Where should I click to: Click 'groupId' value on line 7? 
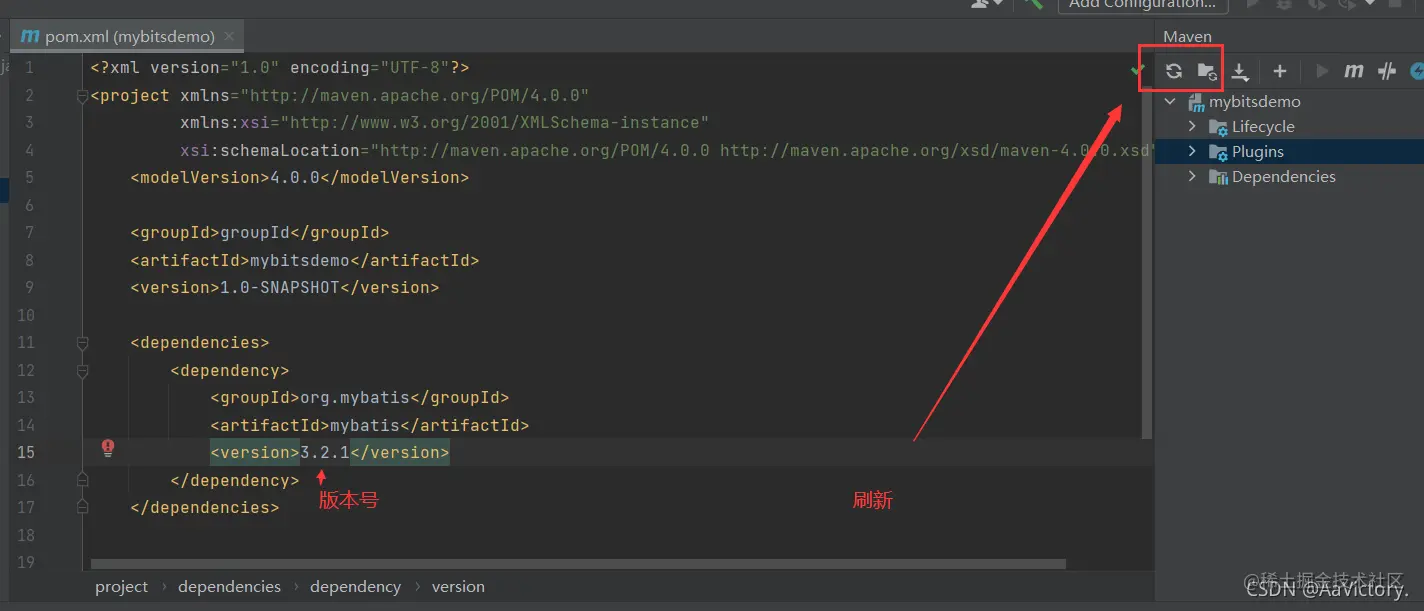(255, 232)
